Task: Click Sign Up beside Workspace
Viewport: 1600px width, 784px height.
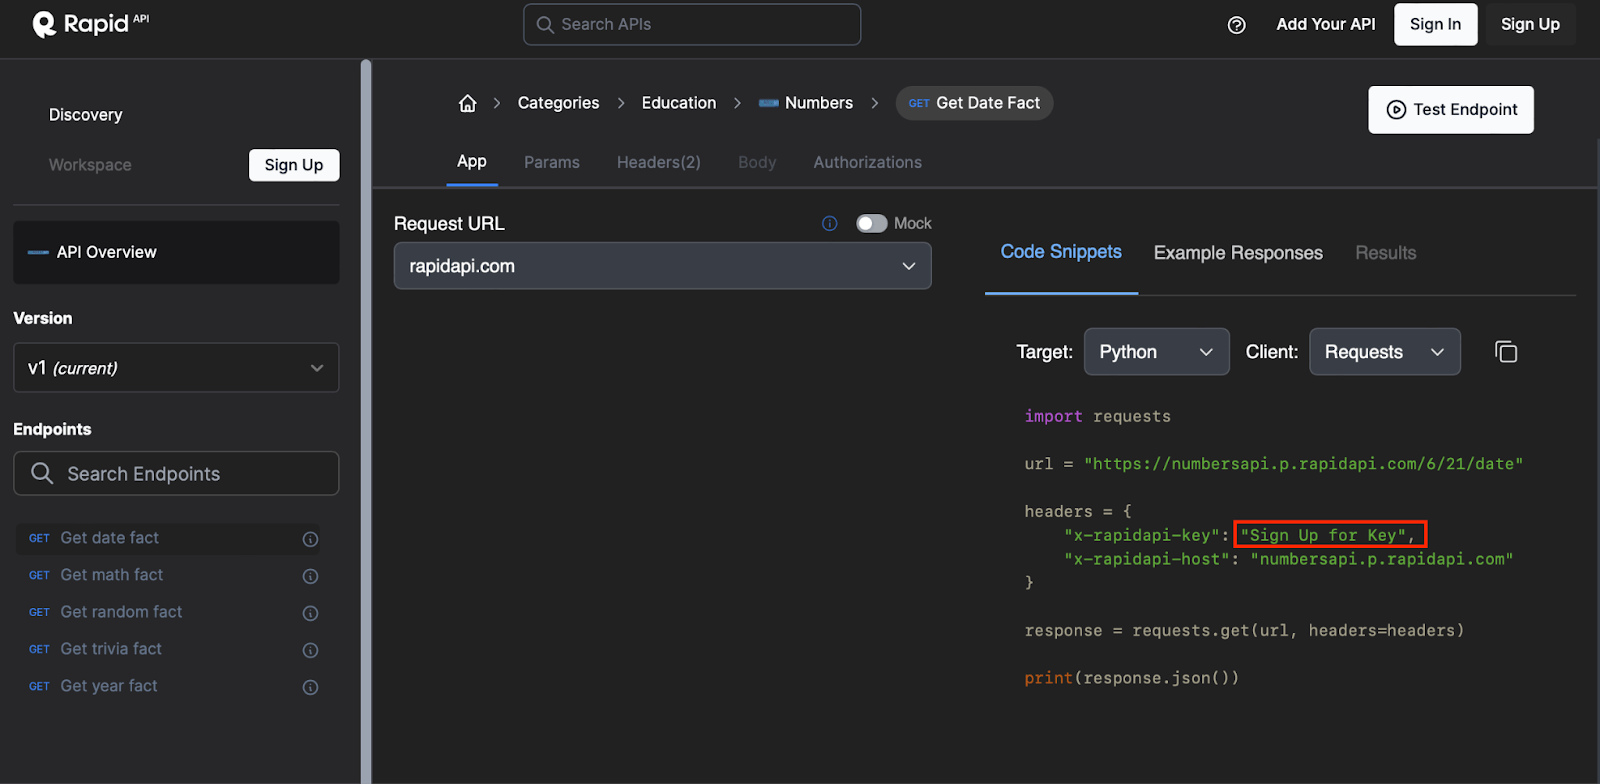Action: [294, 165]
